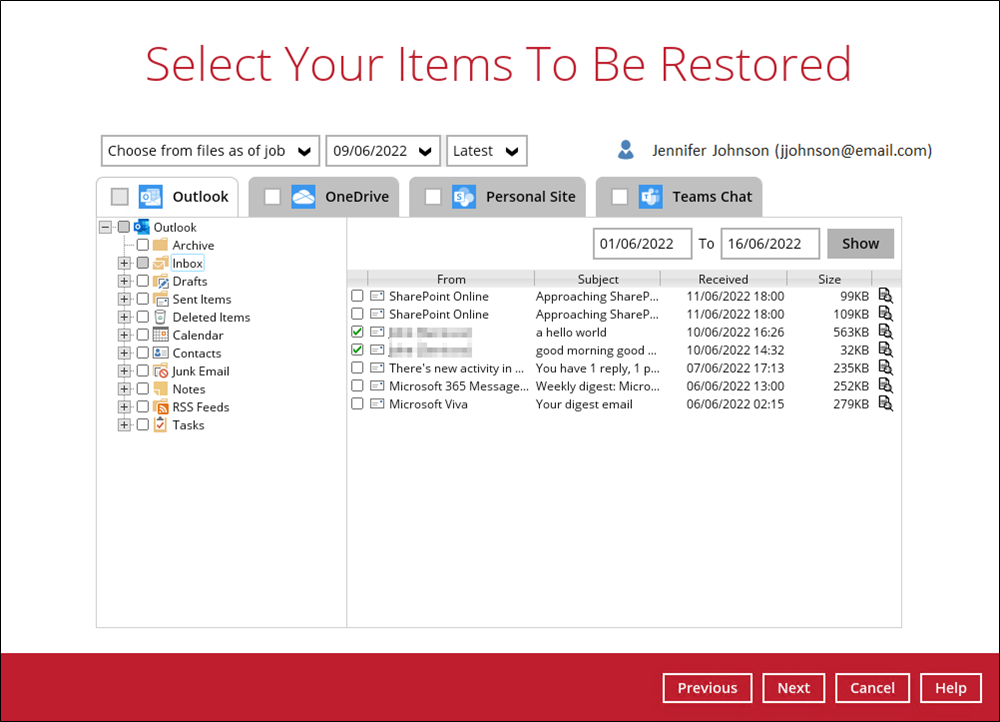
Task: Click the start date field 01/06/2022
Action: click(642, 243)
